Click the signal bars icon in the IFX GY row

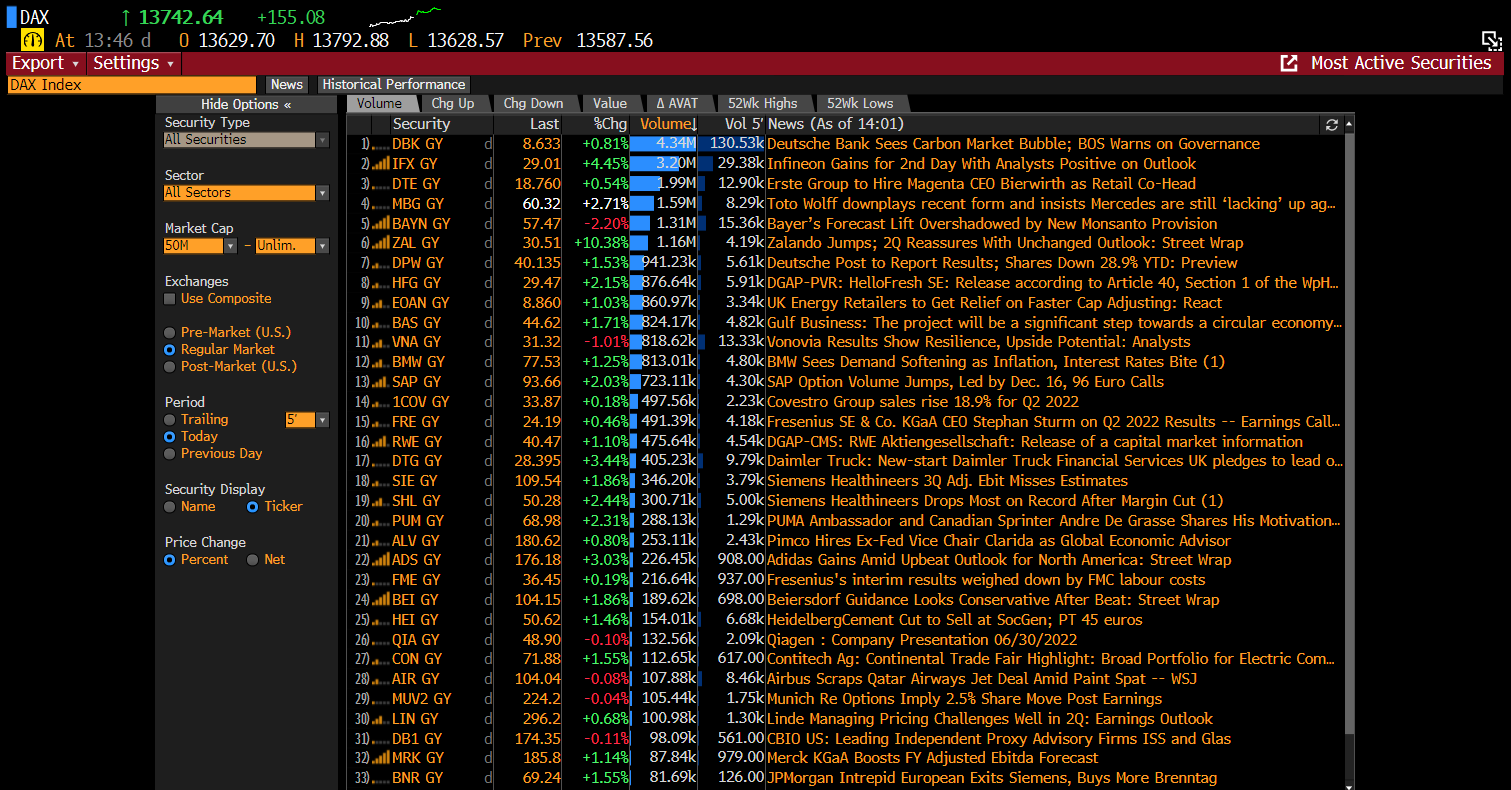click(380, 164)
